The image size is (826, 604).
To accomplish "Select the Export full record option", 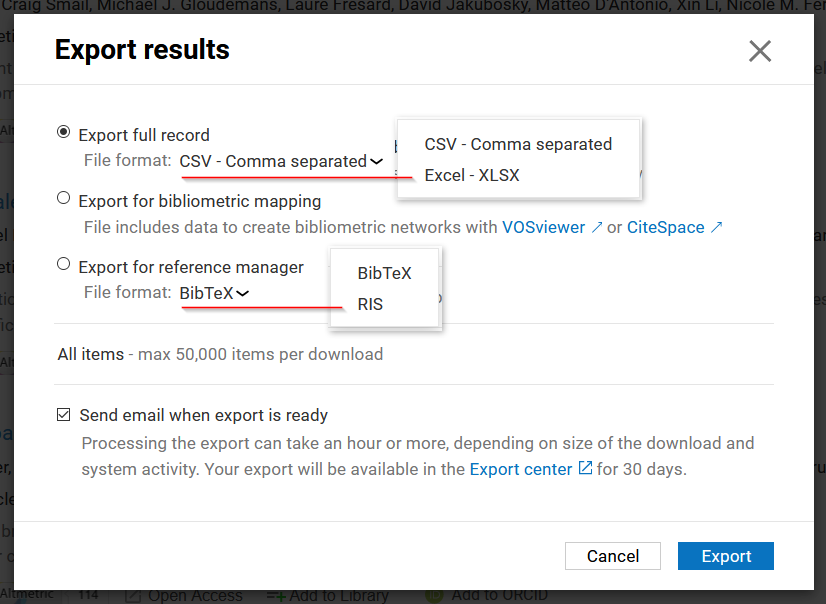I will pos(64,132).
